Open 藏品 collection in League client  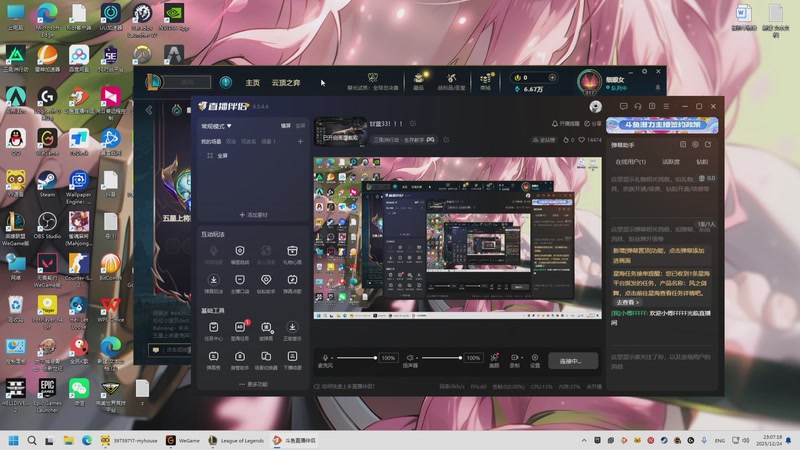(x=419, y=81)
